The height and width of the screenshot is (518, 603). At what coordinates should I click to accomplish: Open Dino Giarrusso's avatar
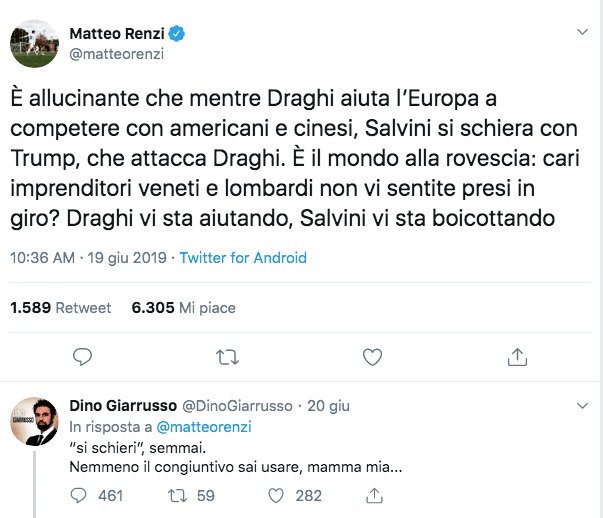tap(33, 421)
